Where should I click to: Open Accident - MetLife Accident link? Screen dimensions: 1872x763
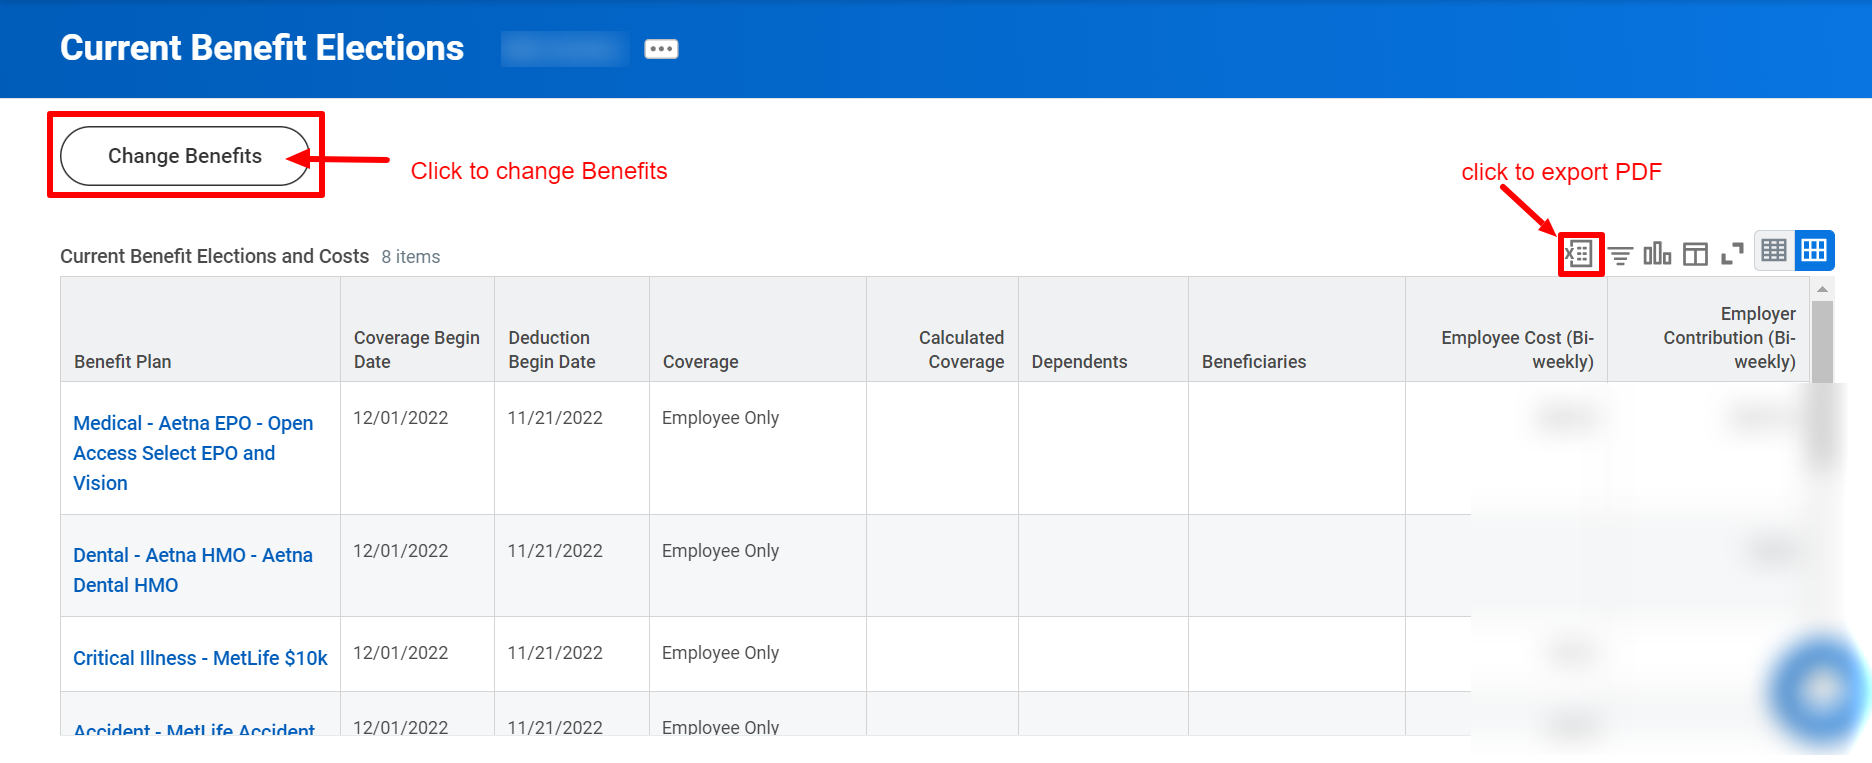pyautogui.click(x=194, y=730)
